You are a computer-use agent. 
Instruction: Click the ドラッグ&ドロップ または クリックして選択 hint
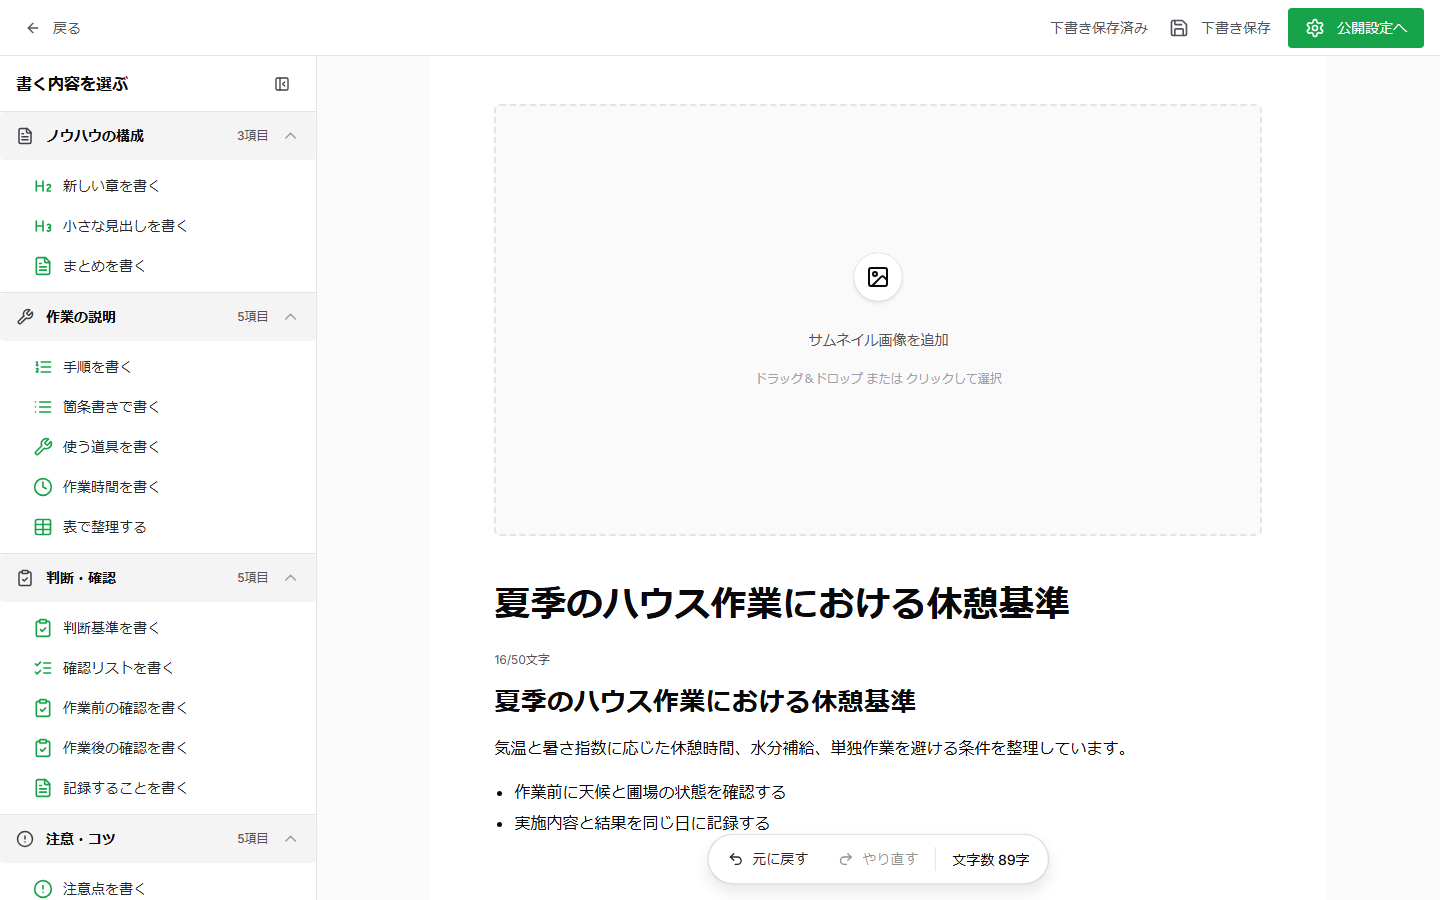pyautogui.click(x=878, y=378)
